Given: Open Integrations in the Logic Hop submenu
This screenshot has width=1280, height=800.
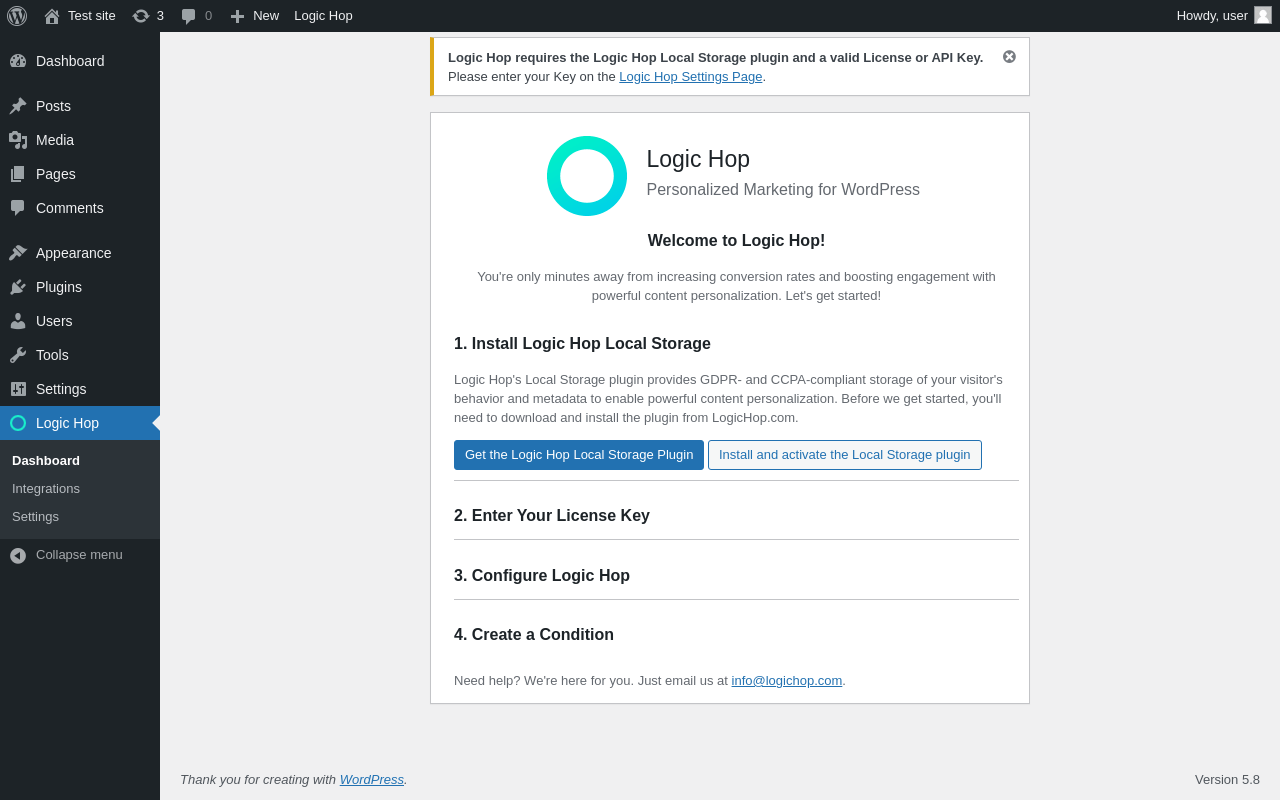Looking at the screenshot, I should [46, 489].
